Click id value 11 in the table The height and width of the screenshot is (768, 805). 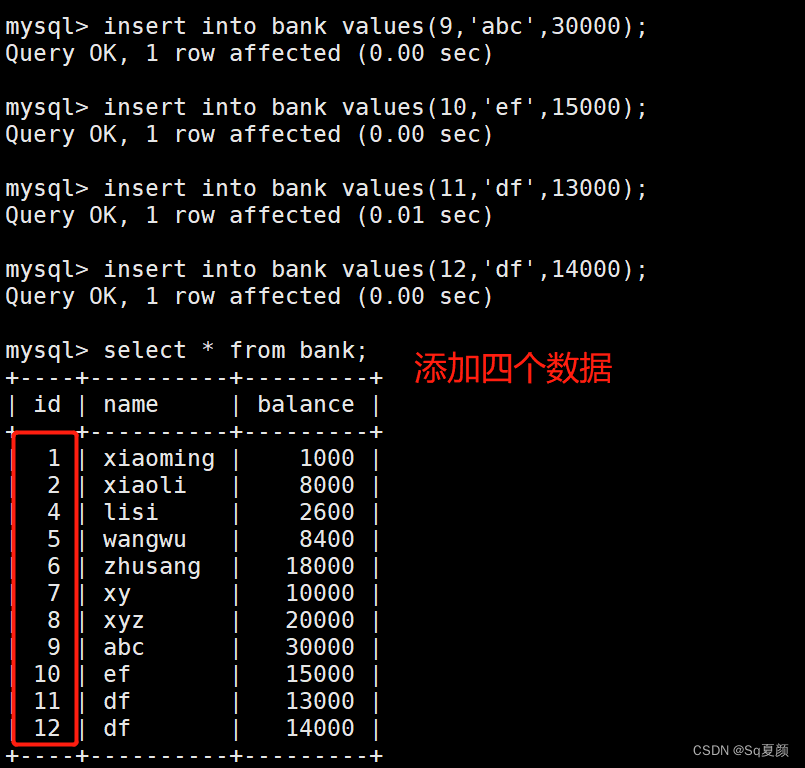tap(47, 701)
